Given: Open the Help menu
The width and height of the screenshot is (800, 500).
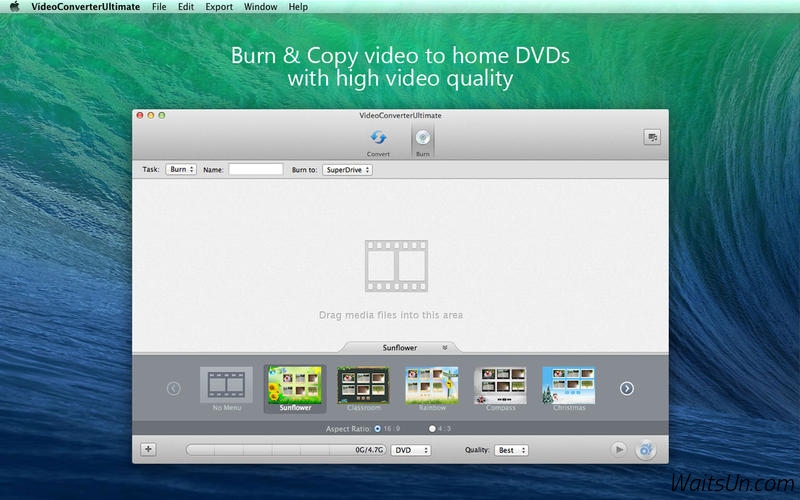Looking at the screenshot, I should tap(298, 7).
